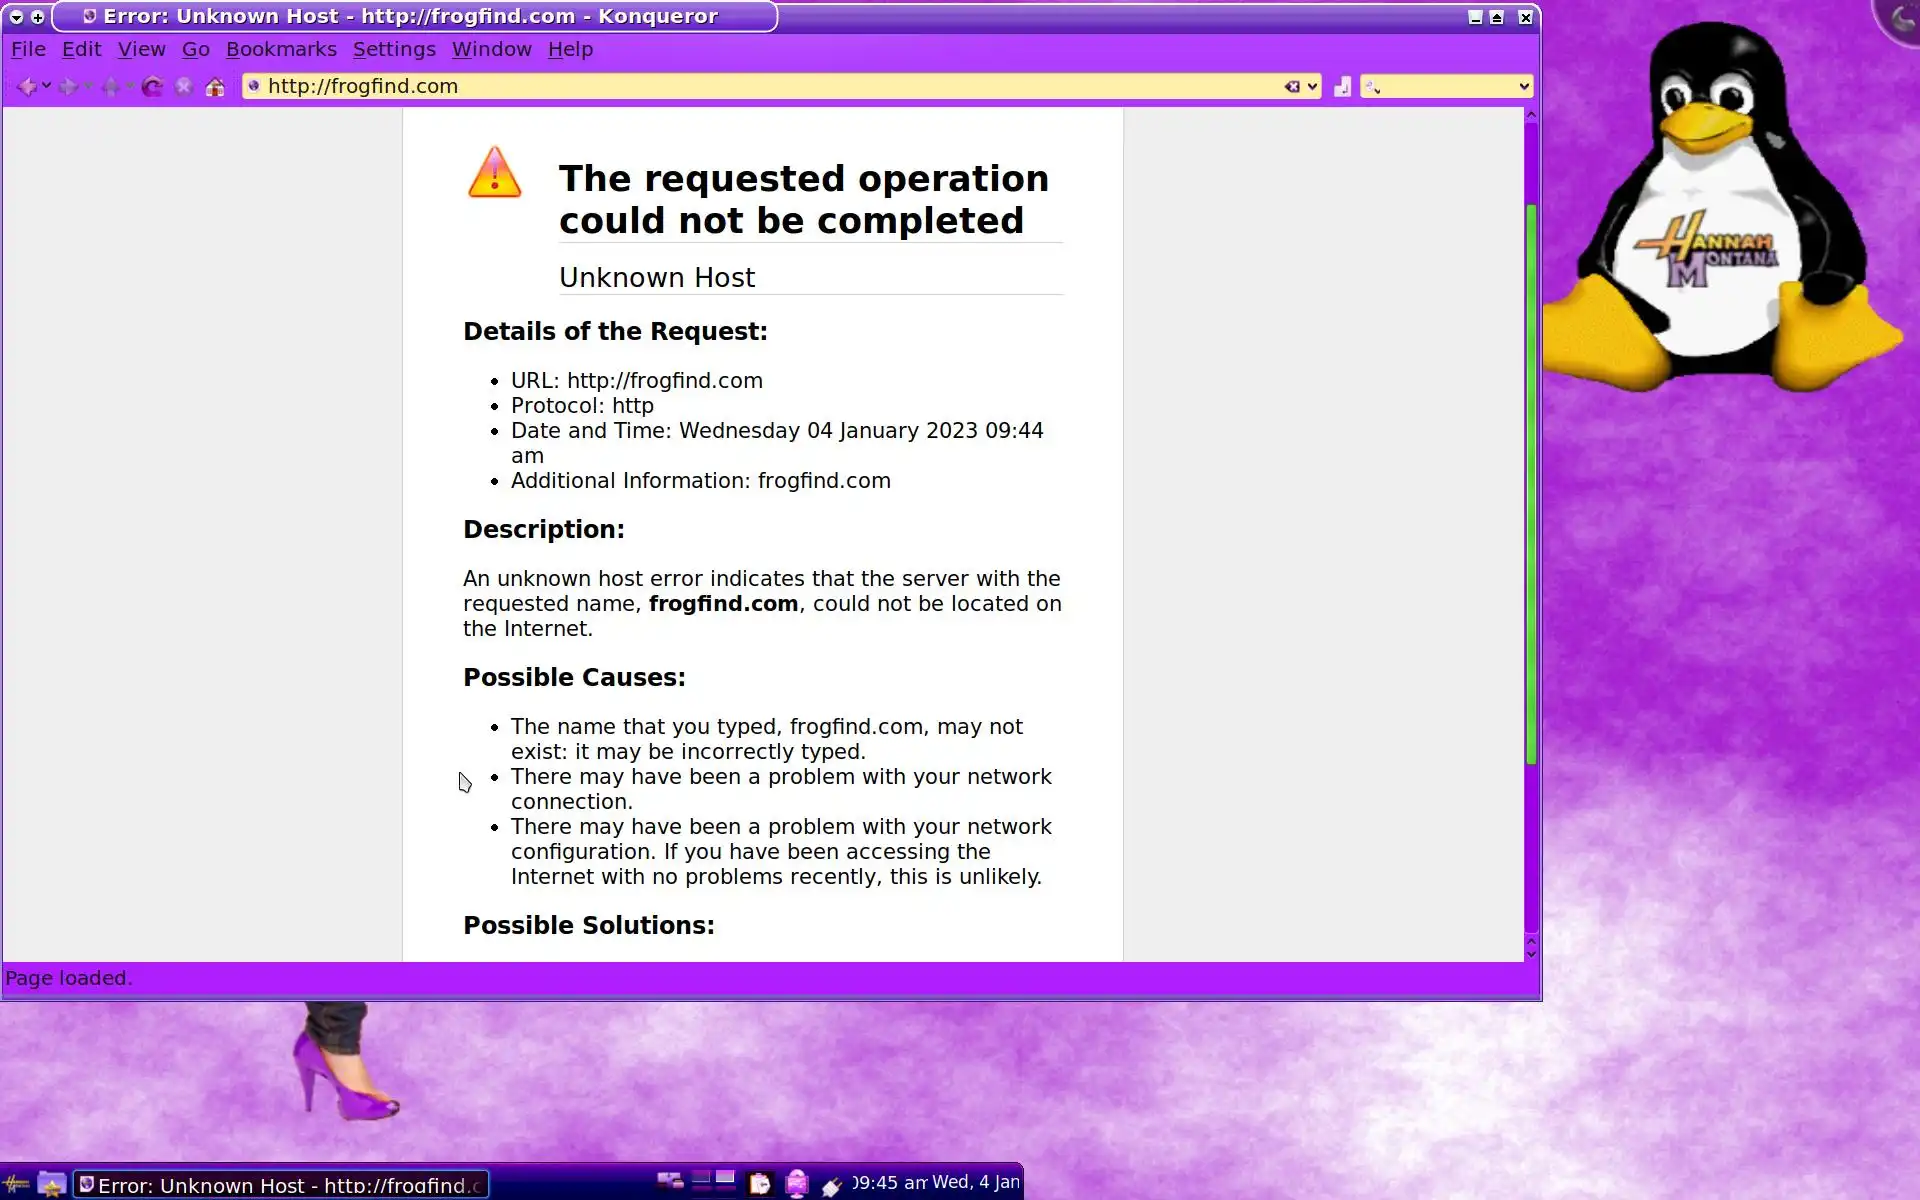Image resolution: width=1920 pixels, height=1200 pixels.
Task: Click the clock showing 09:45 am
Action: (889, 1182)
